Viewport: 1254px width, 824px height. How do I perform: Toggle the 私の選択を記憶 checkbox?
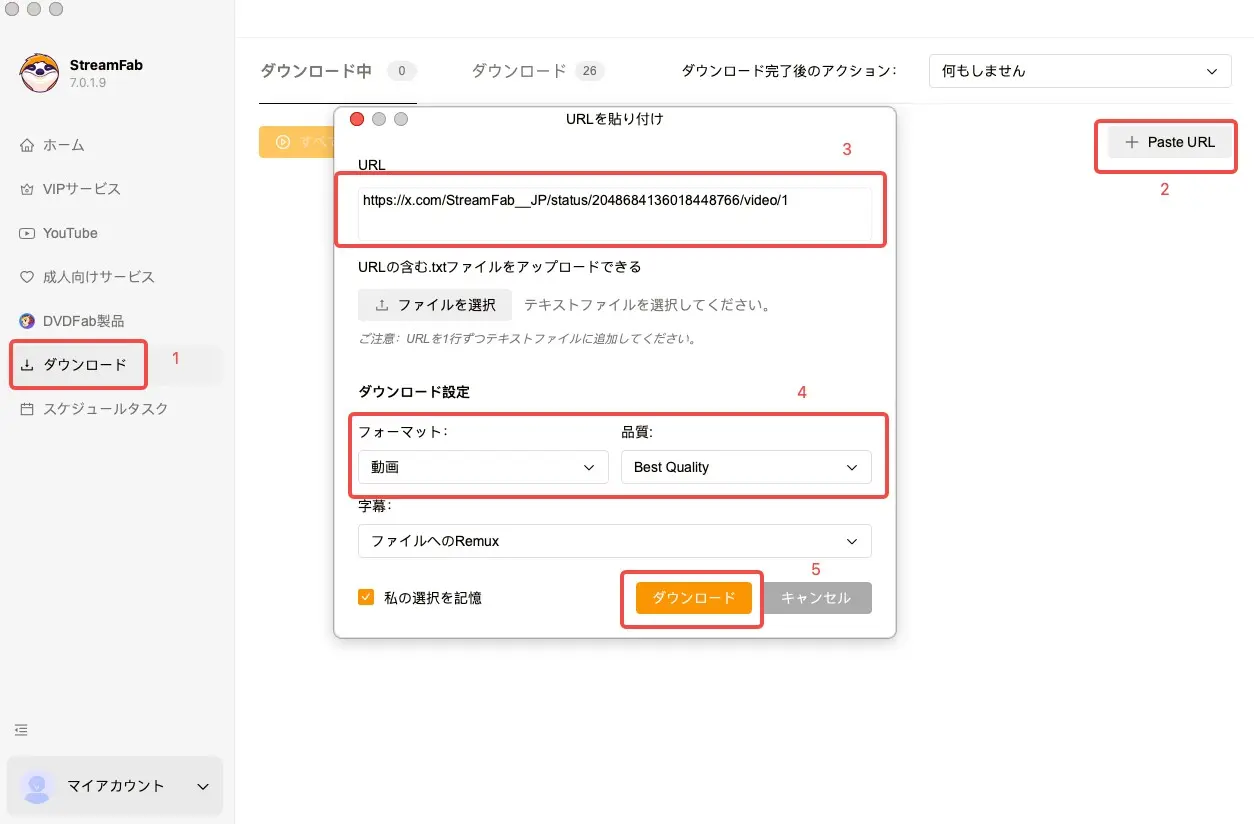tap(366, 598)
